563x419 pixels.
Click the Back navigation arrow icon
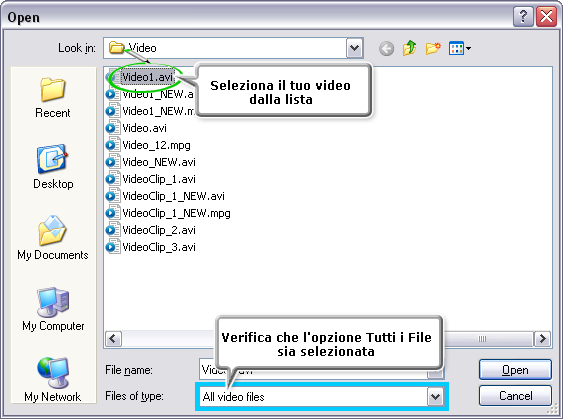point(386,48)
